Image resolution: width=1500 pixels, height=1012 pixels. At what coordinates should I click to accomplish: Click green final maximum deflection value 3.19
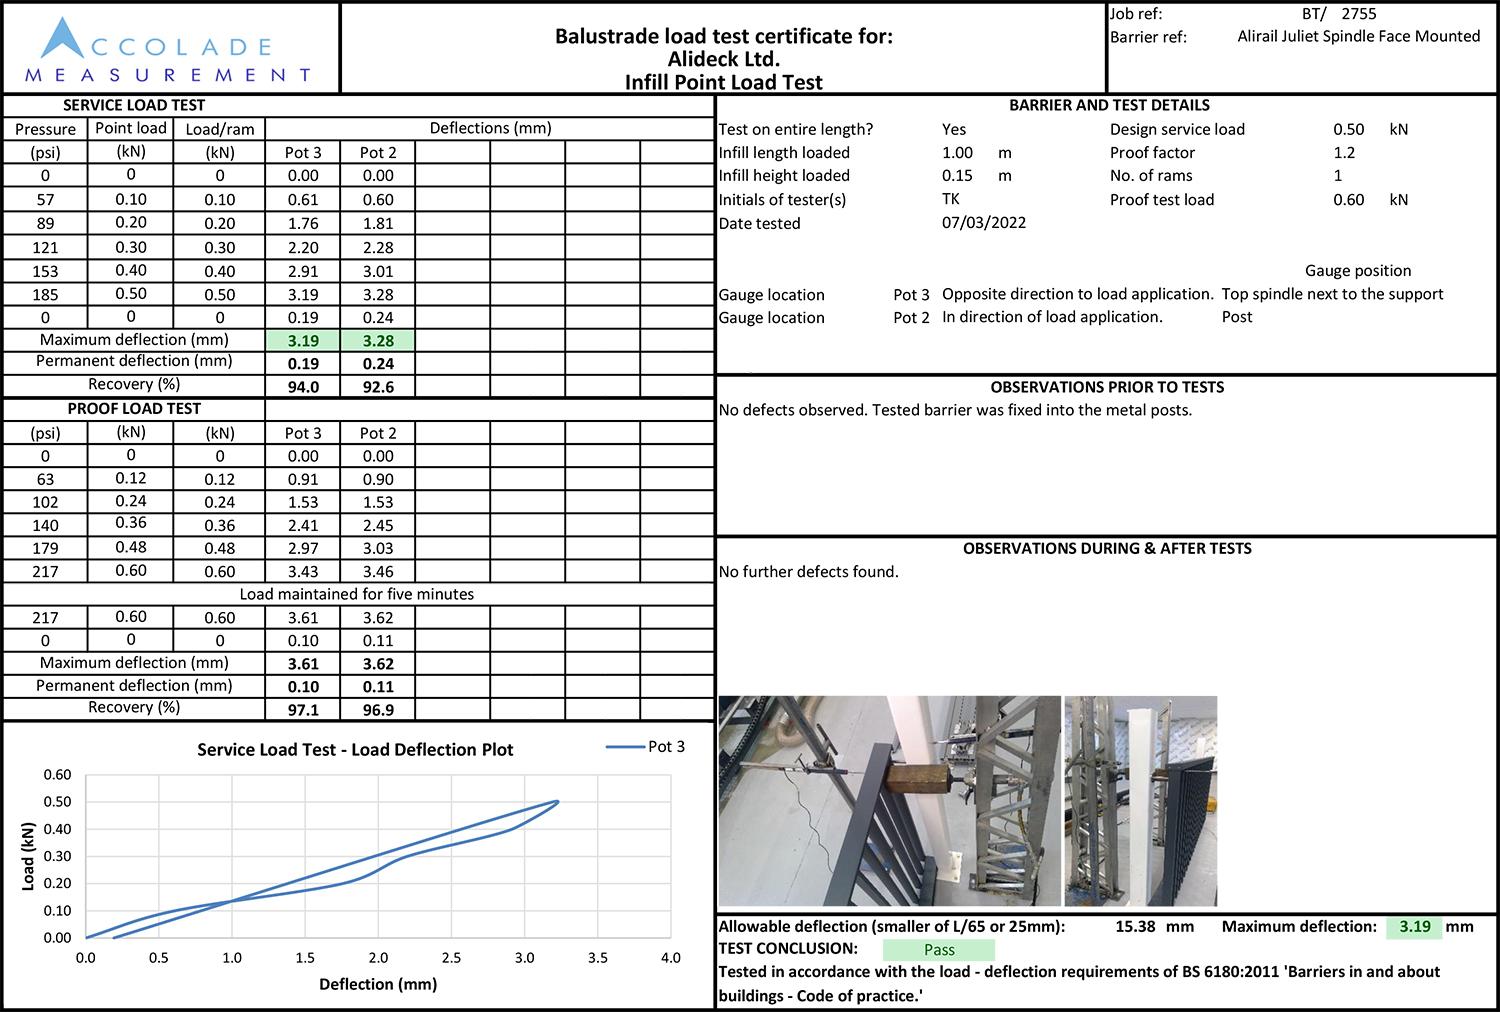(x=1414, y=927)
